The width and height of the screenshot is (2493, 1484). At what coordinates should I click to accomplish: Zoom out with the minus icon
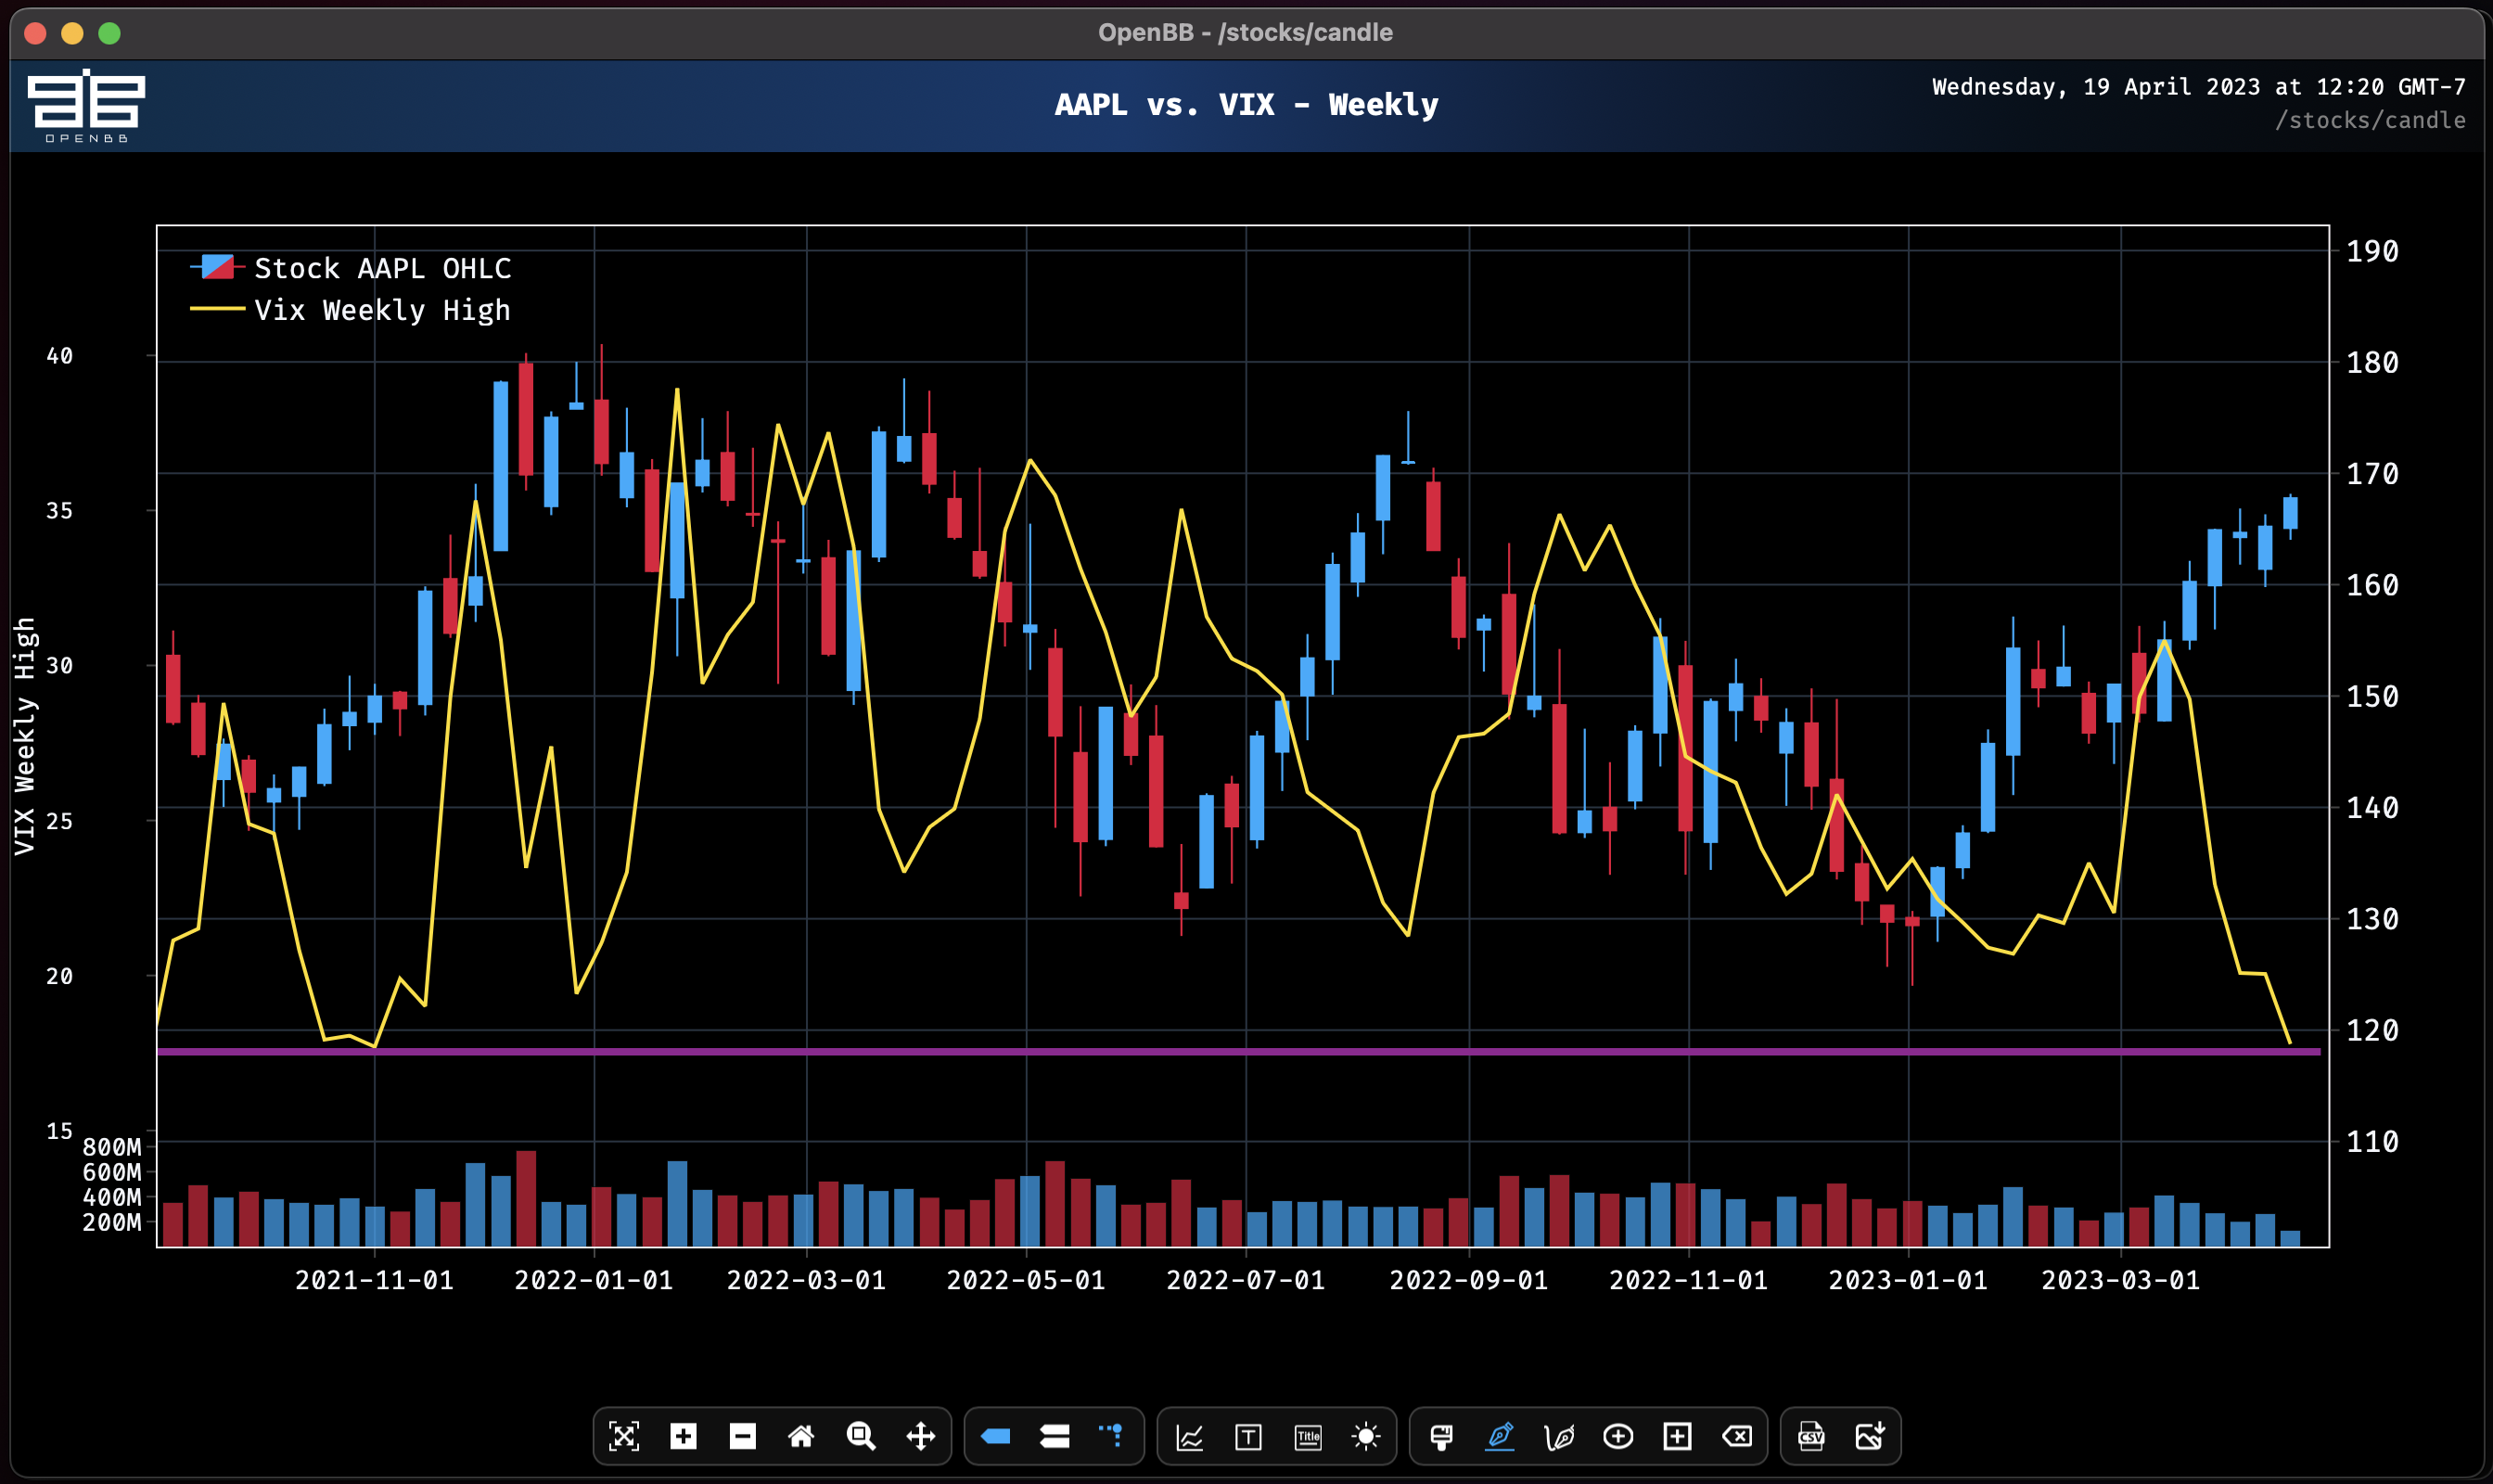(742, 1437)
